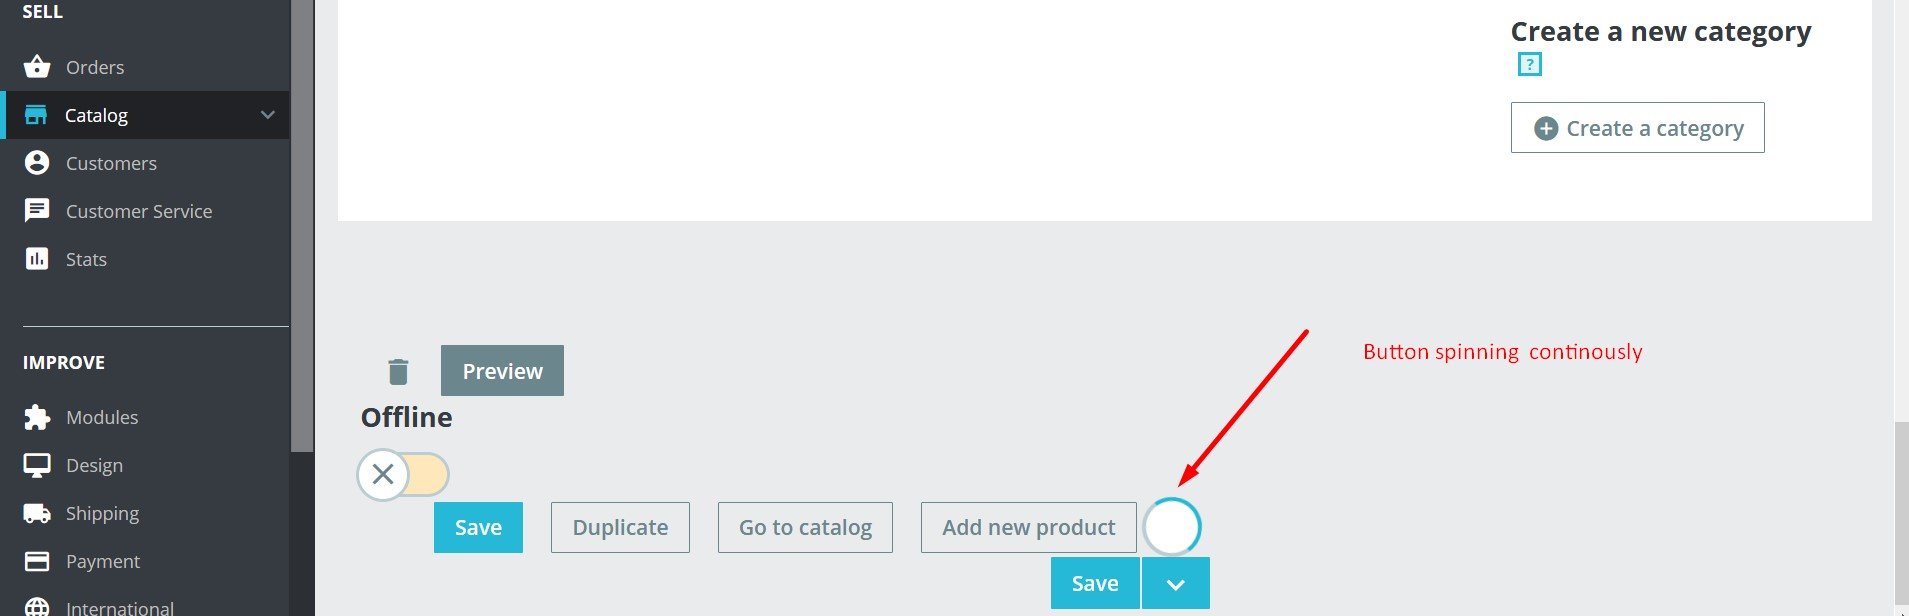Click the Create a category button
The height and width of the screenshot is (616, 1909).
pos(1637,128)
